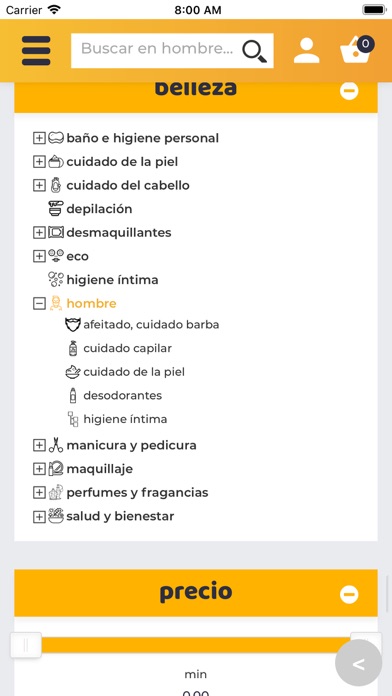This screenshot has width=392, height=696.
Task: Tap the salad bowl icon for salud
Action: click(x=56, y=516)
